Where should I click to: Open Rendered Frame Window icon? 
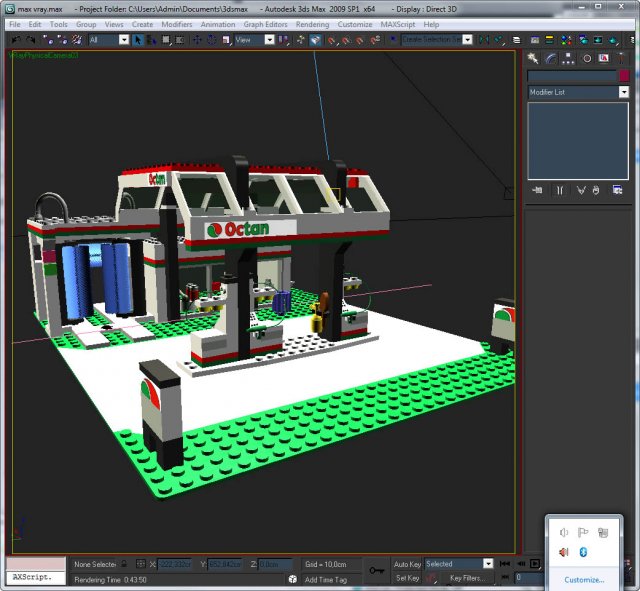pos(598,40)
